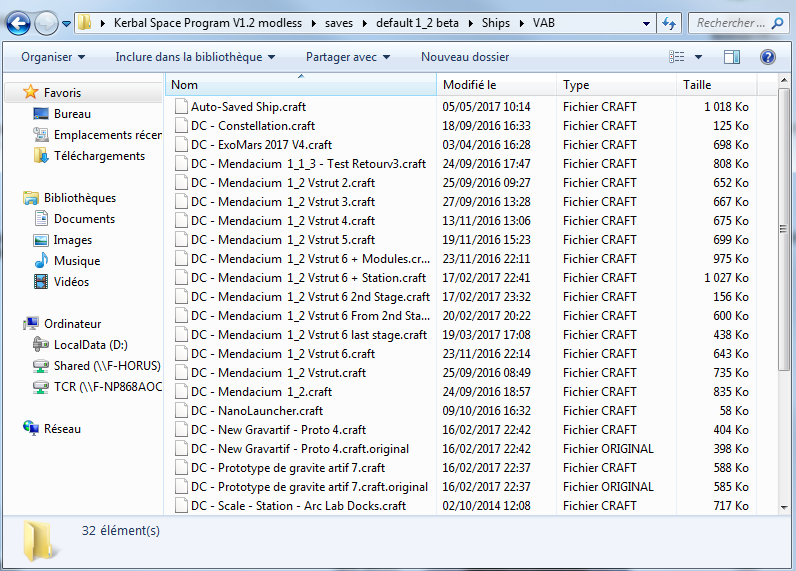The image size is (796, 571).
Task: Click the Ordinateur computer icon
Action: coord(30,323)
